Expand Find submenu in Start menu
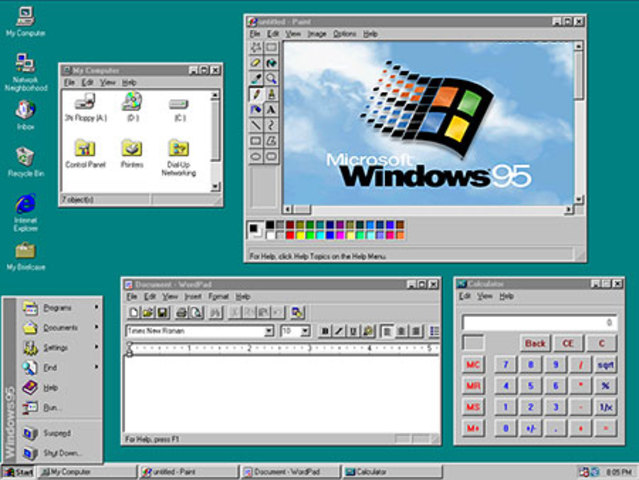The width and height of the screenshot is (639, 480). 61,368
